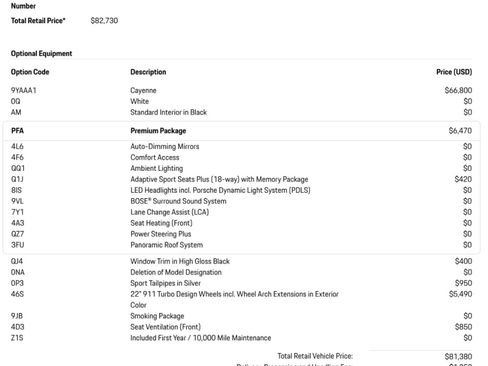Select the Optional Equipment section heading
488x366 pixels.
click(41, 54)
